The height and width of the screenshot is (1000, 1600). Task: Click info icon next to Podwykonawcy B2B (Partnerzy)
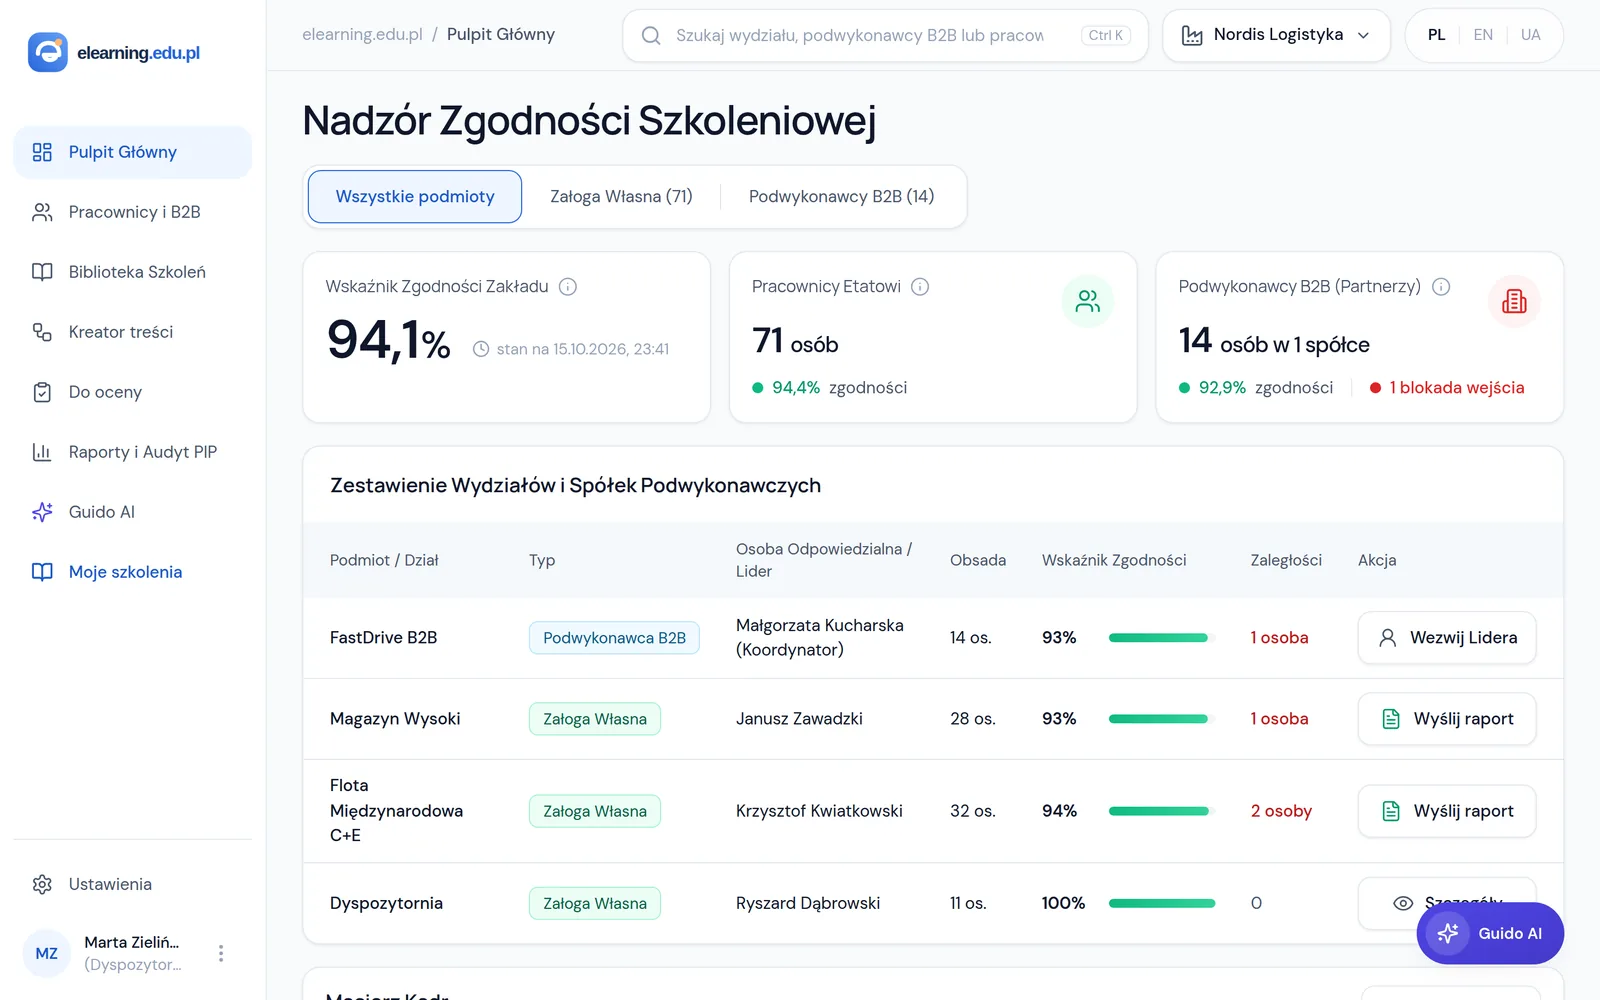(1441, 287)
